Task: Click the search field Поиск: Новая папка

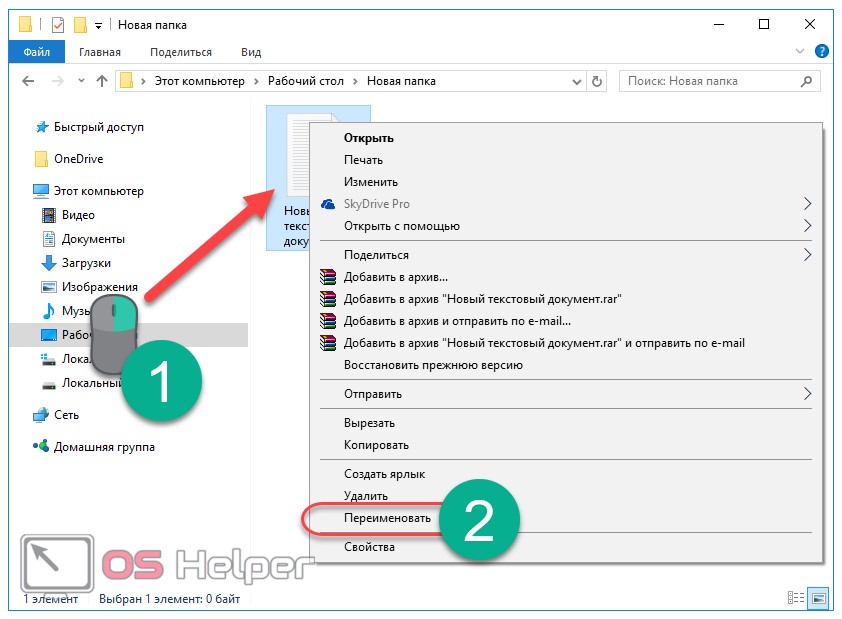Action: pos(710,81)
